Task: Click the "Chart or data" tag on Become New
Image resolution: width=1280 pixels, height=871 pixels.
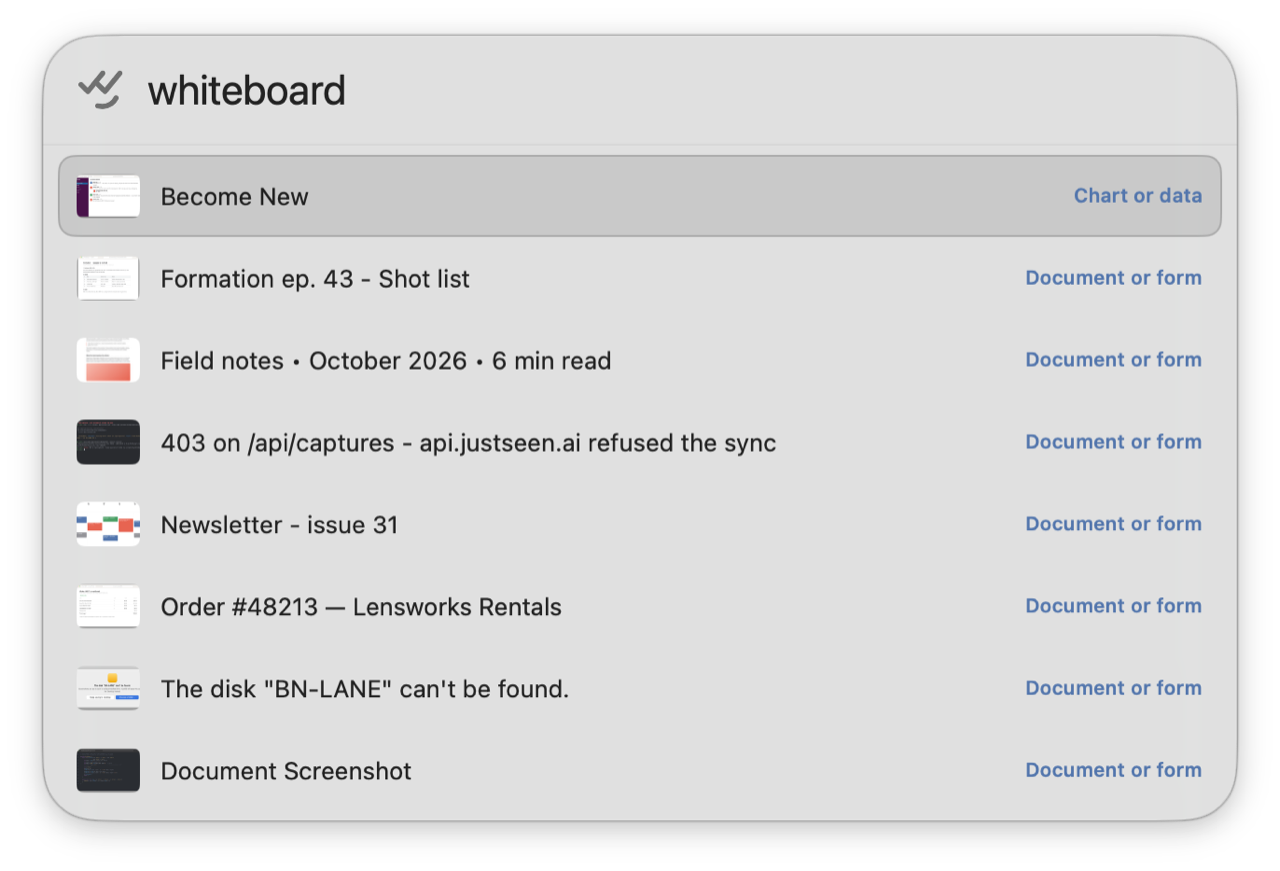Action: coord(1138,196)
